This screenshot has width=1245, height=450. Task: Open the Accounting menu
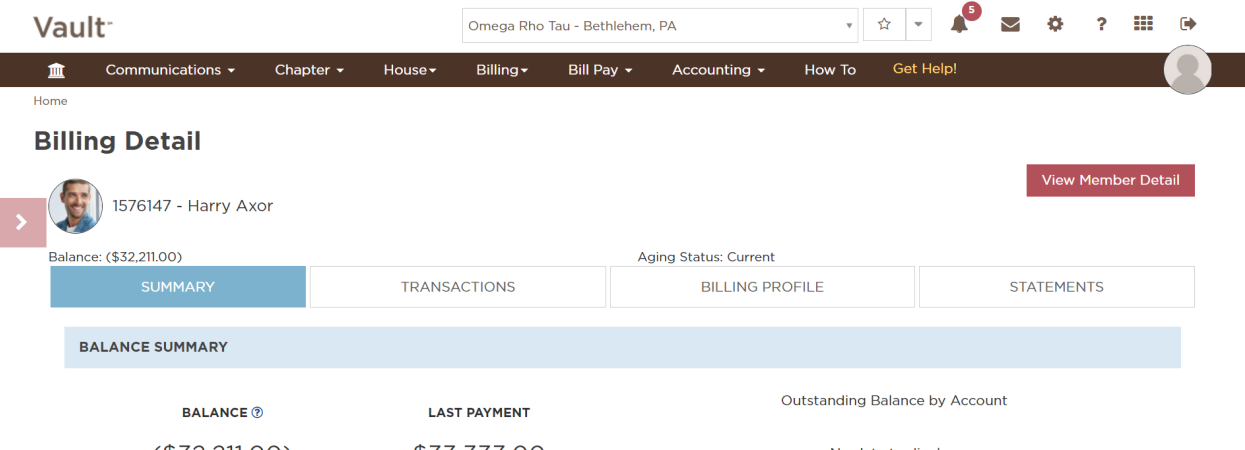point(718,70)
